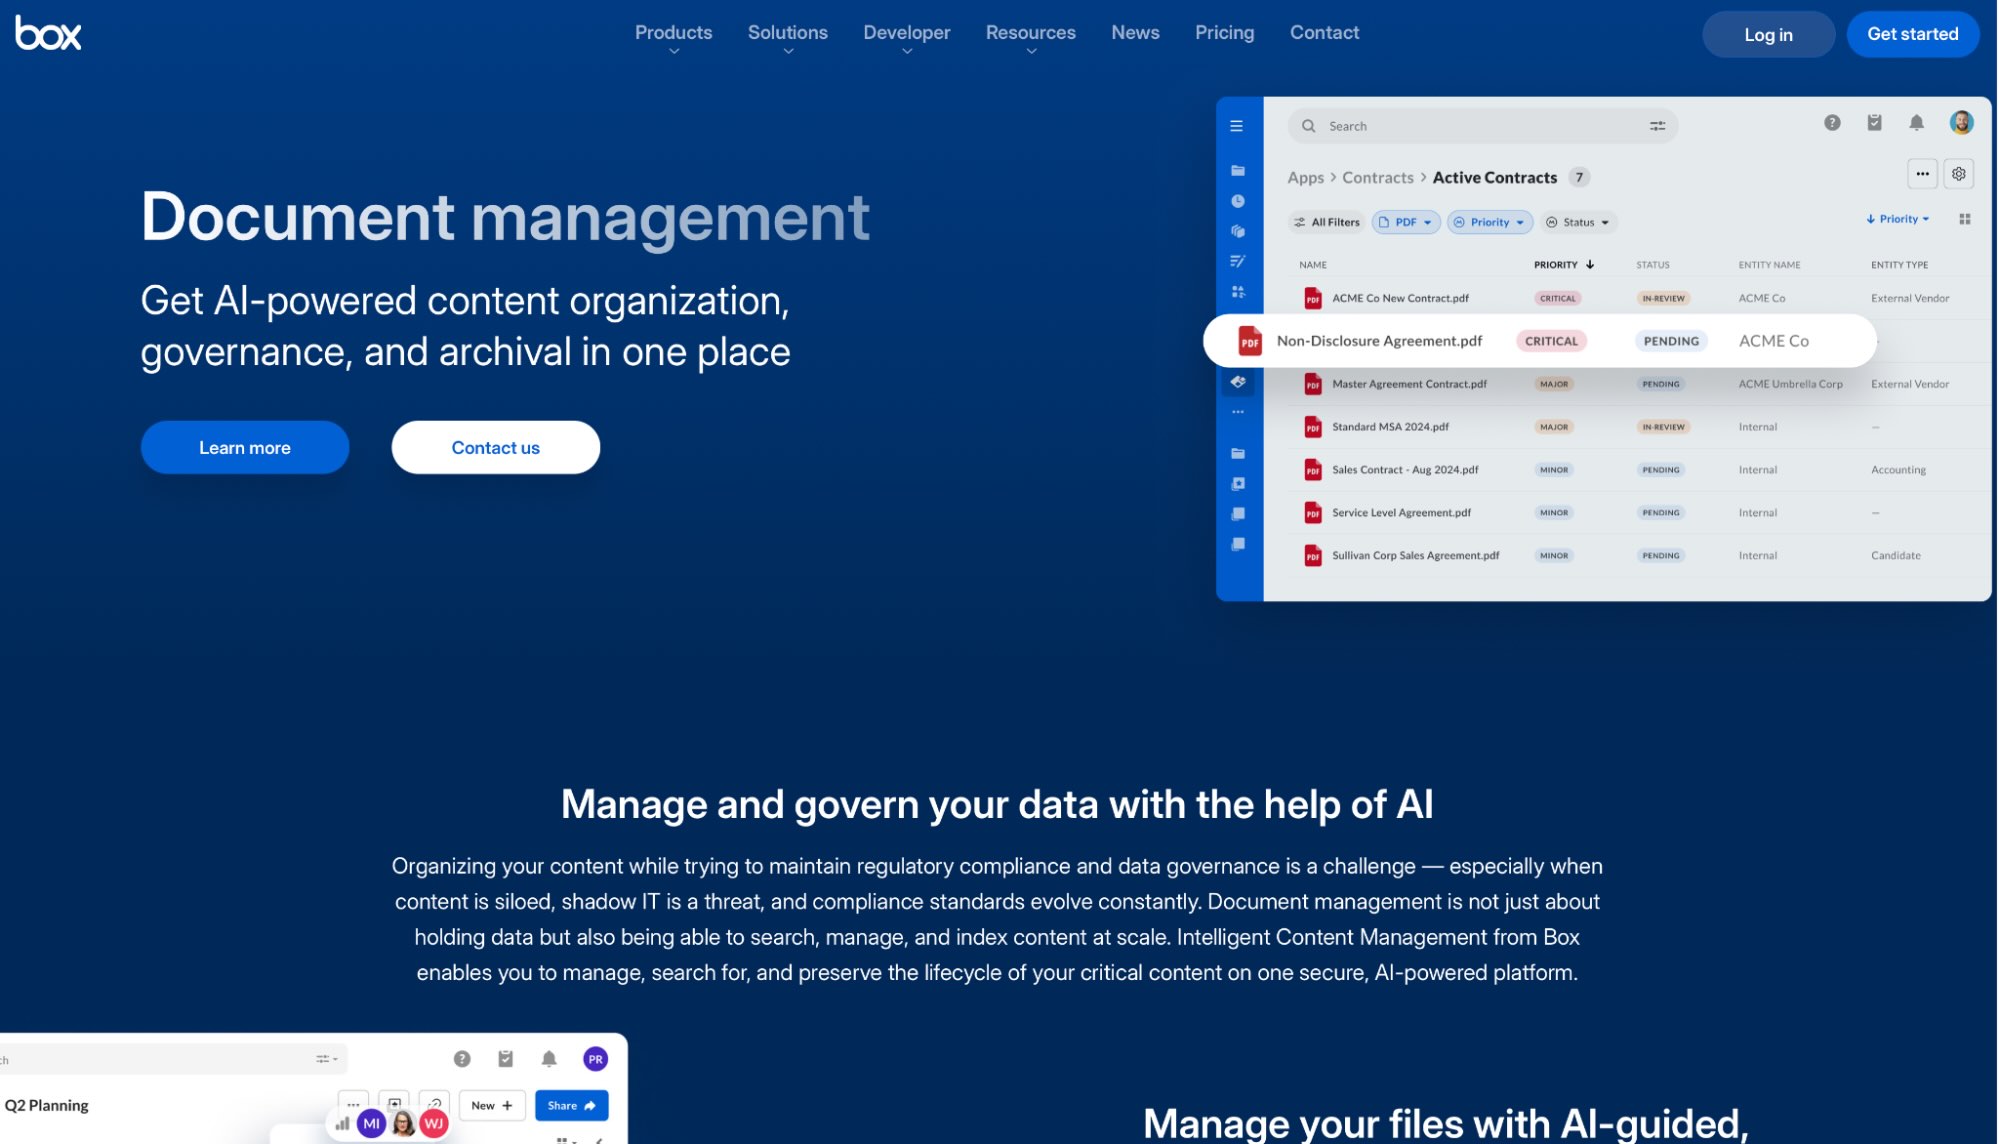Screen dimensions: 1999x1144
Task: Expand the Status filter dropdown
Action: tap(1578, 221)
